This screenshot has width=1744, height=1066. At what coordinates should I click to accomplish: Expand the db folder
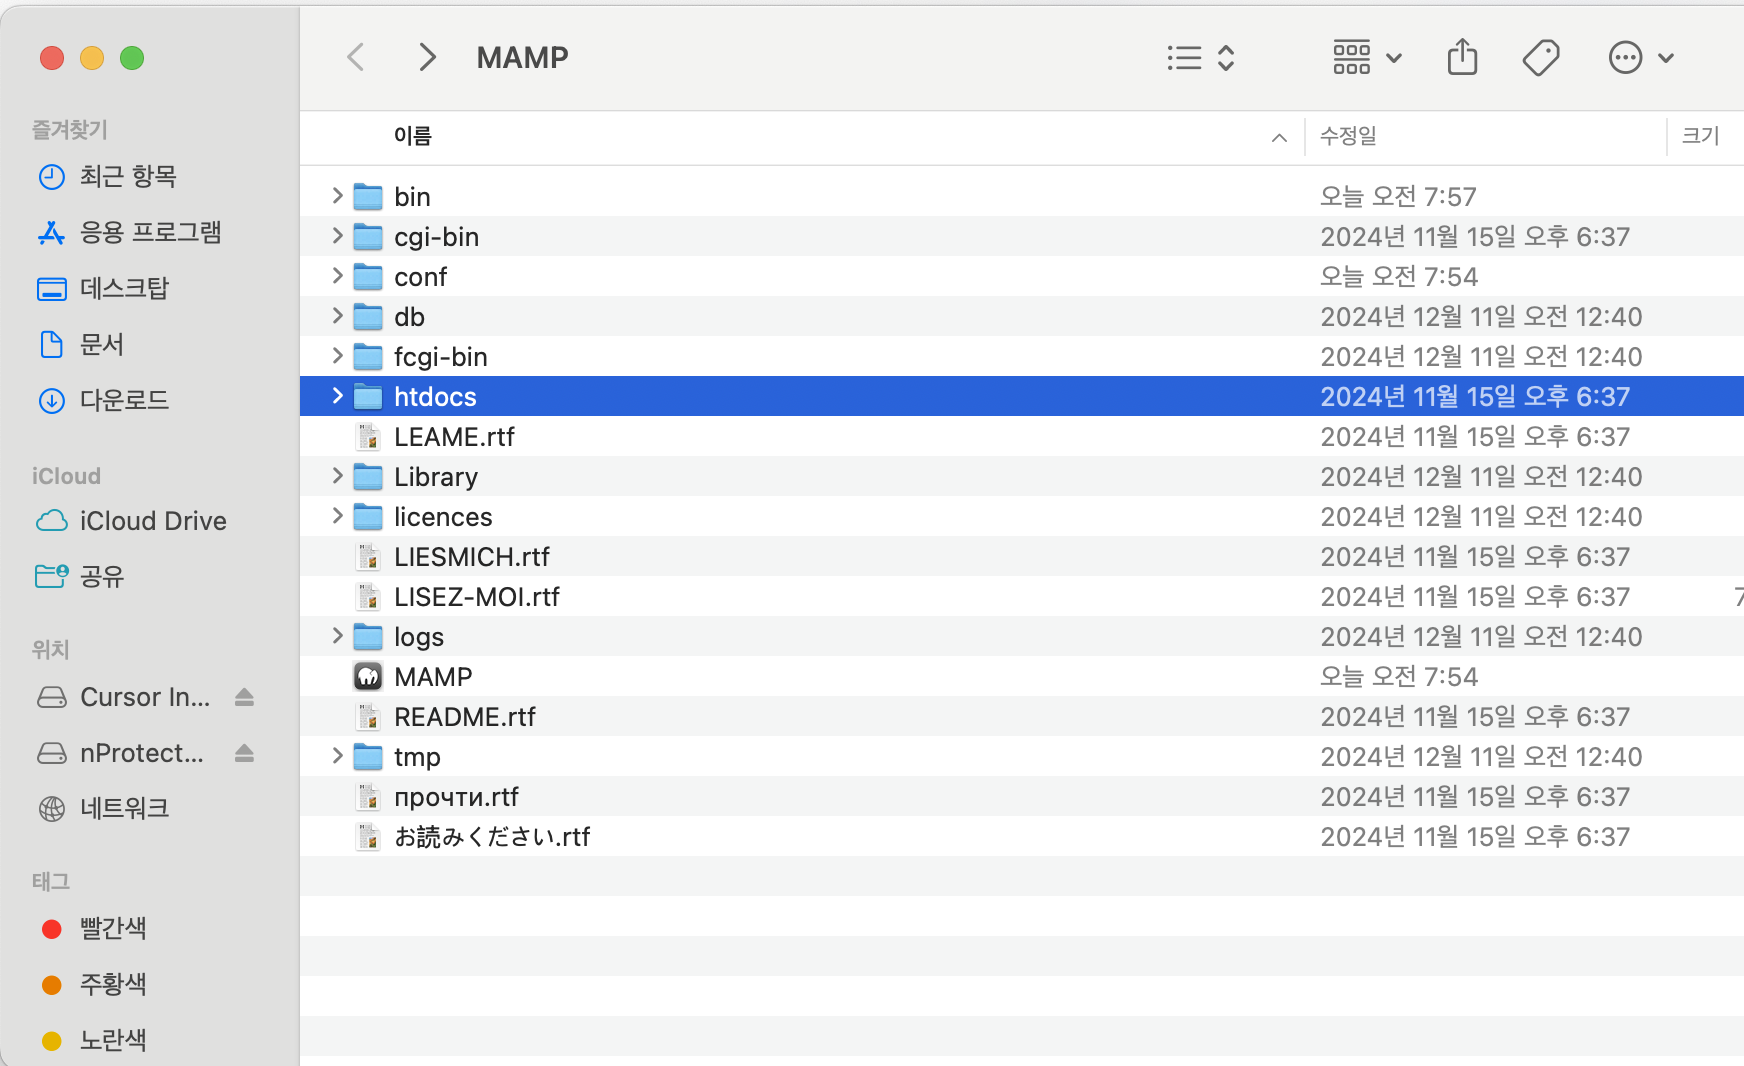337,316
